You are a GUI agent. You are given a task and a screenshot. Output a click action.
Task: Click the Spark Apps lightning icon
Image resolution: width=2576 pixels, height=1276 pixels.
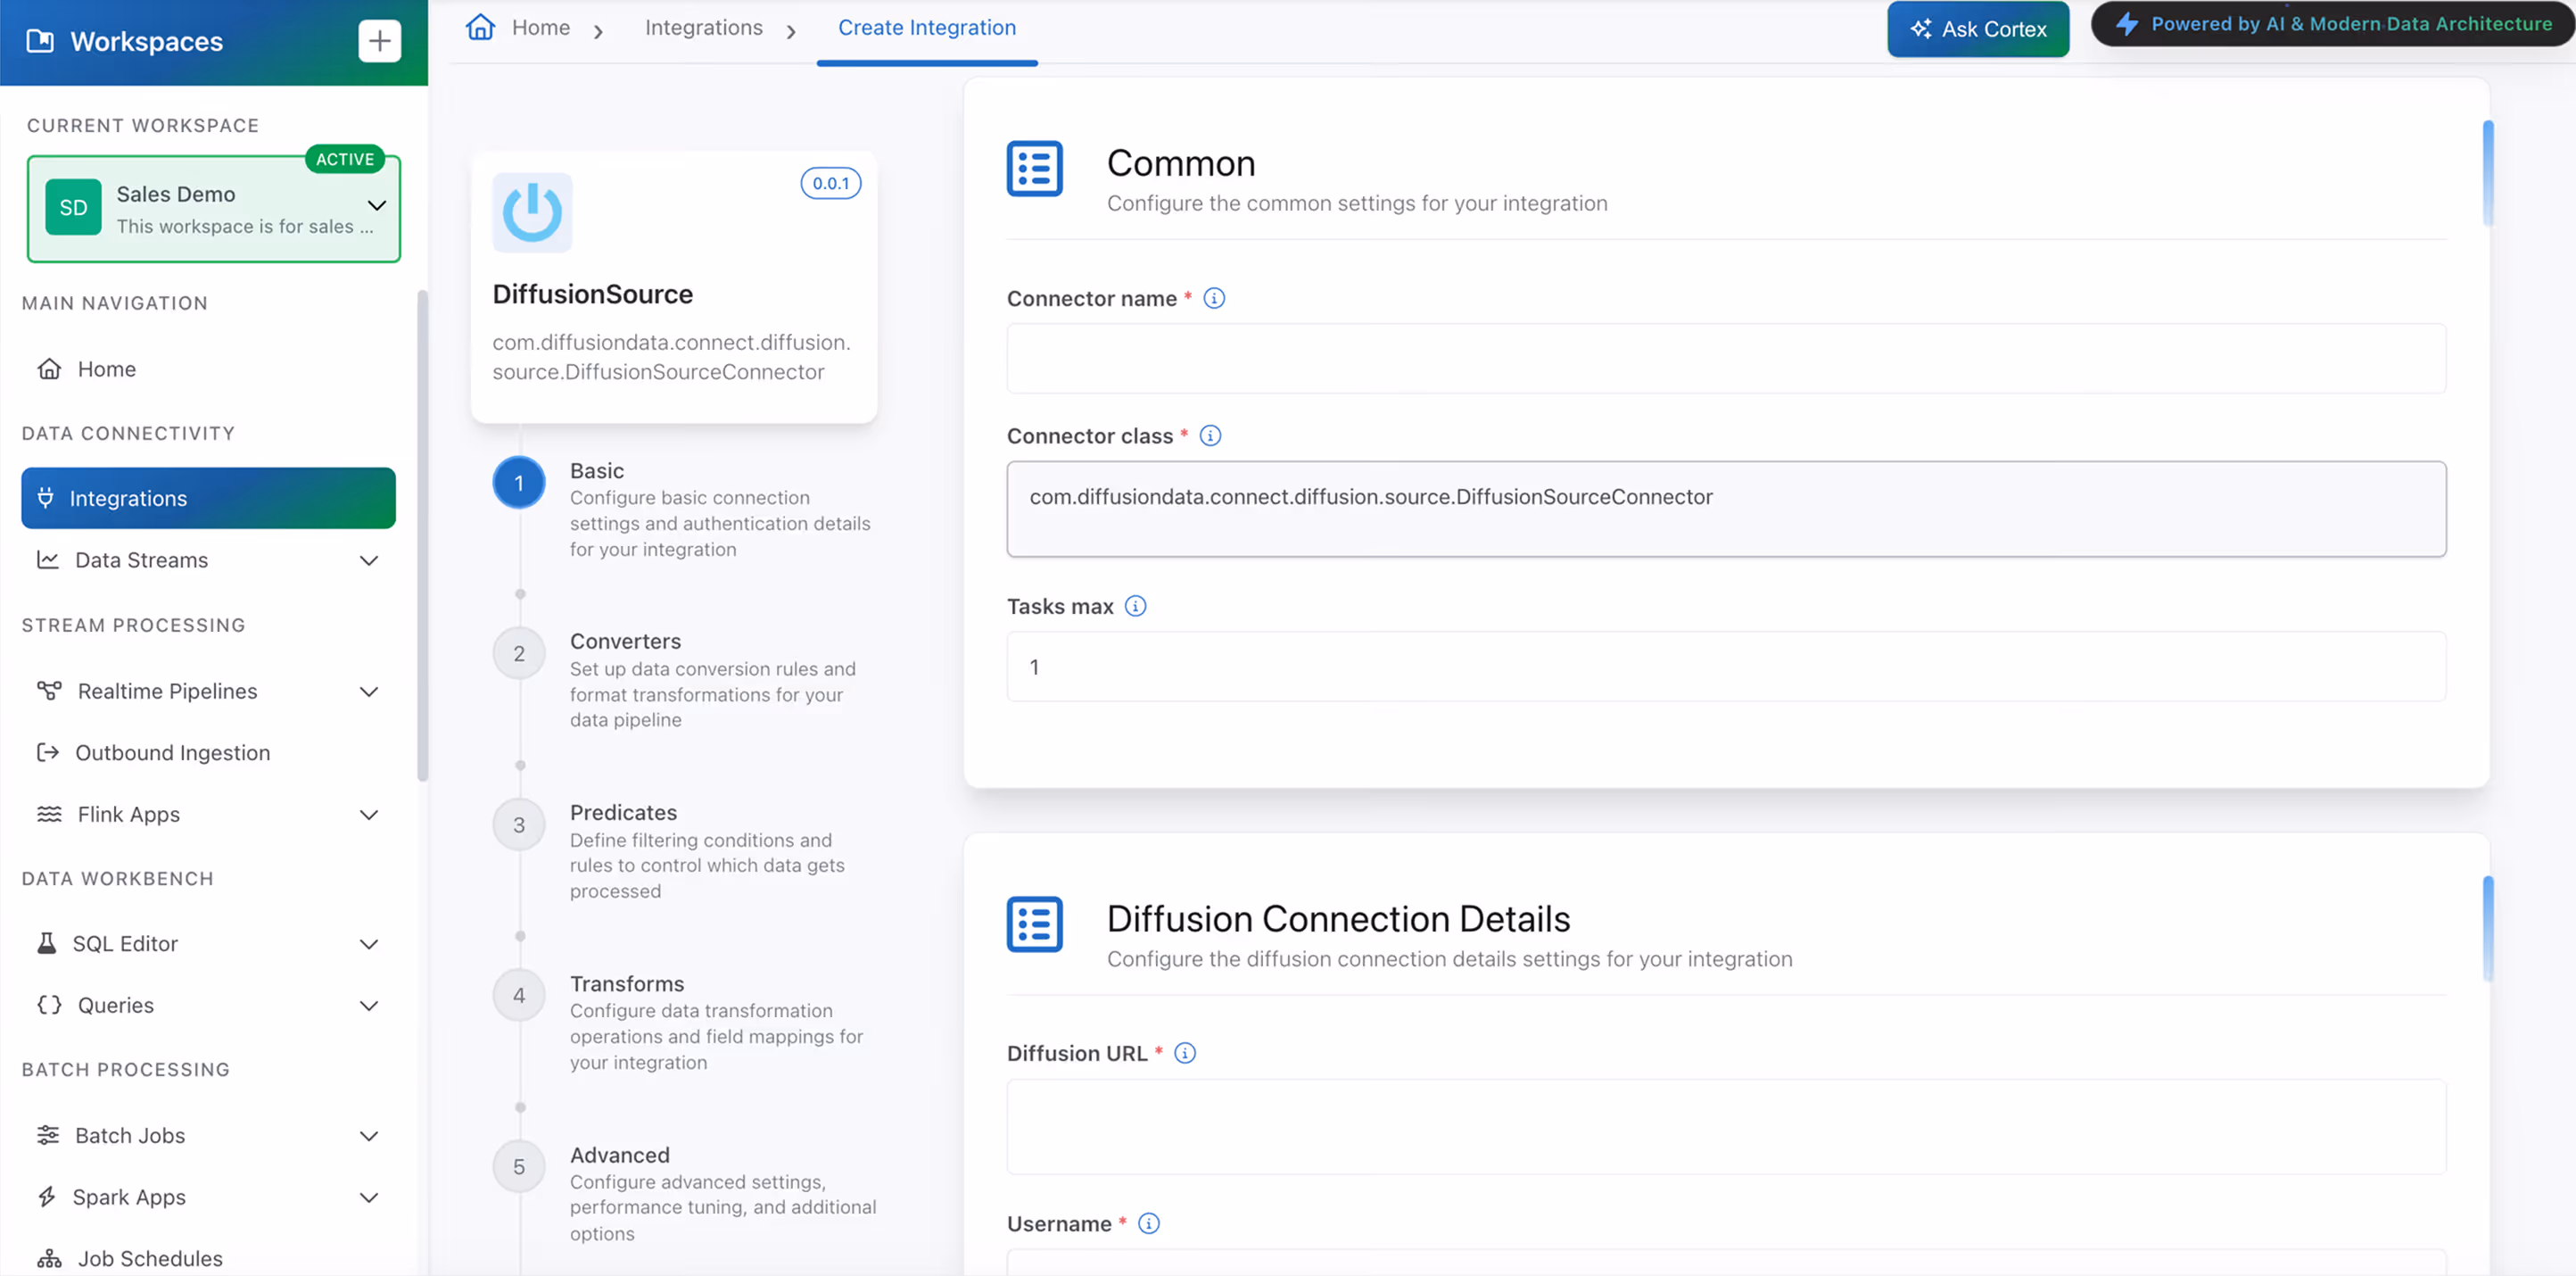(47, 1197)
